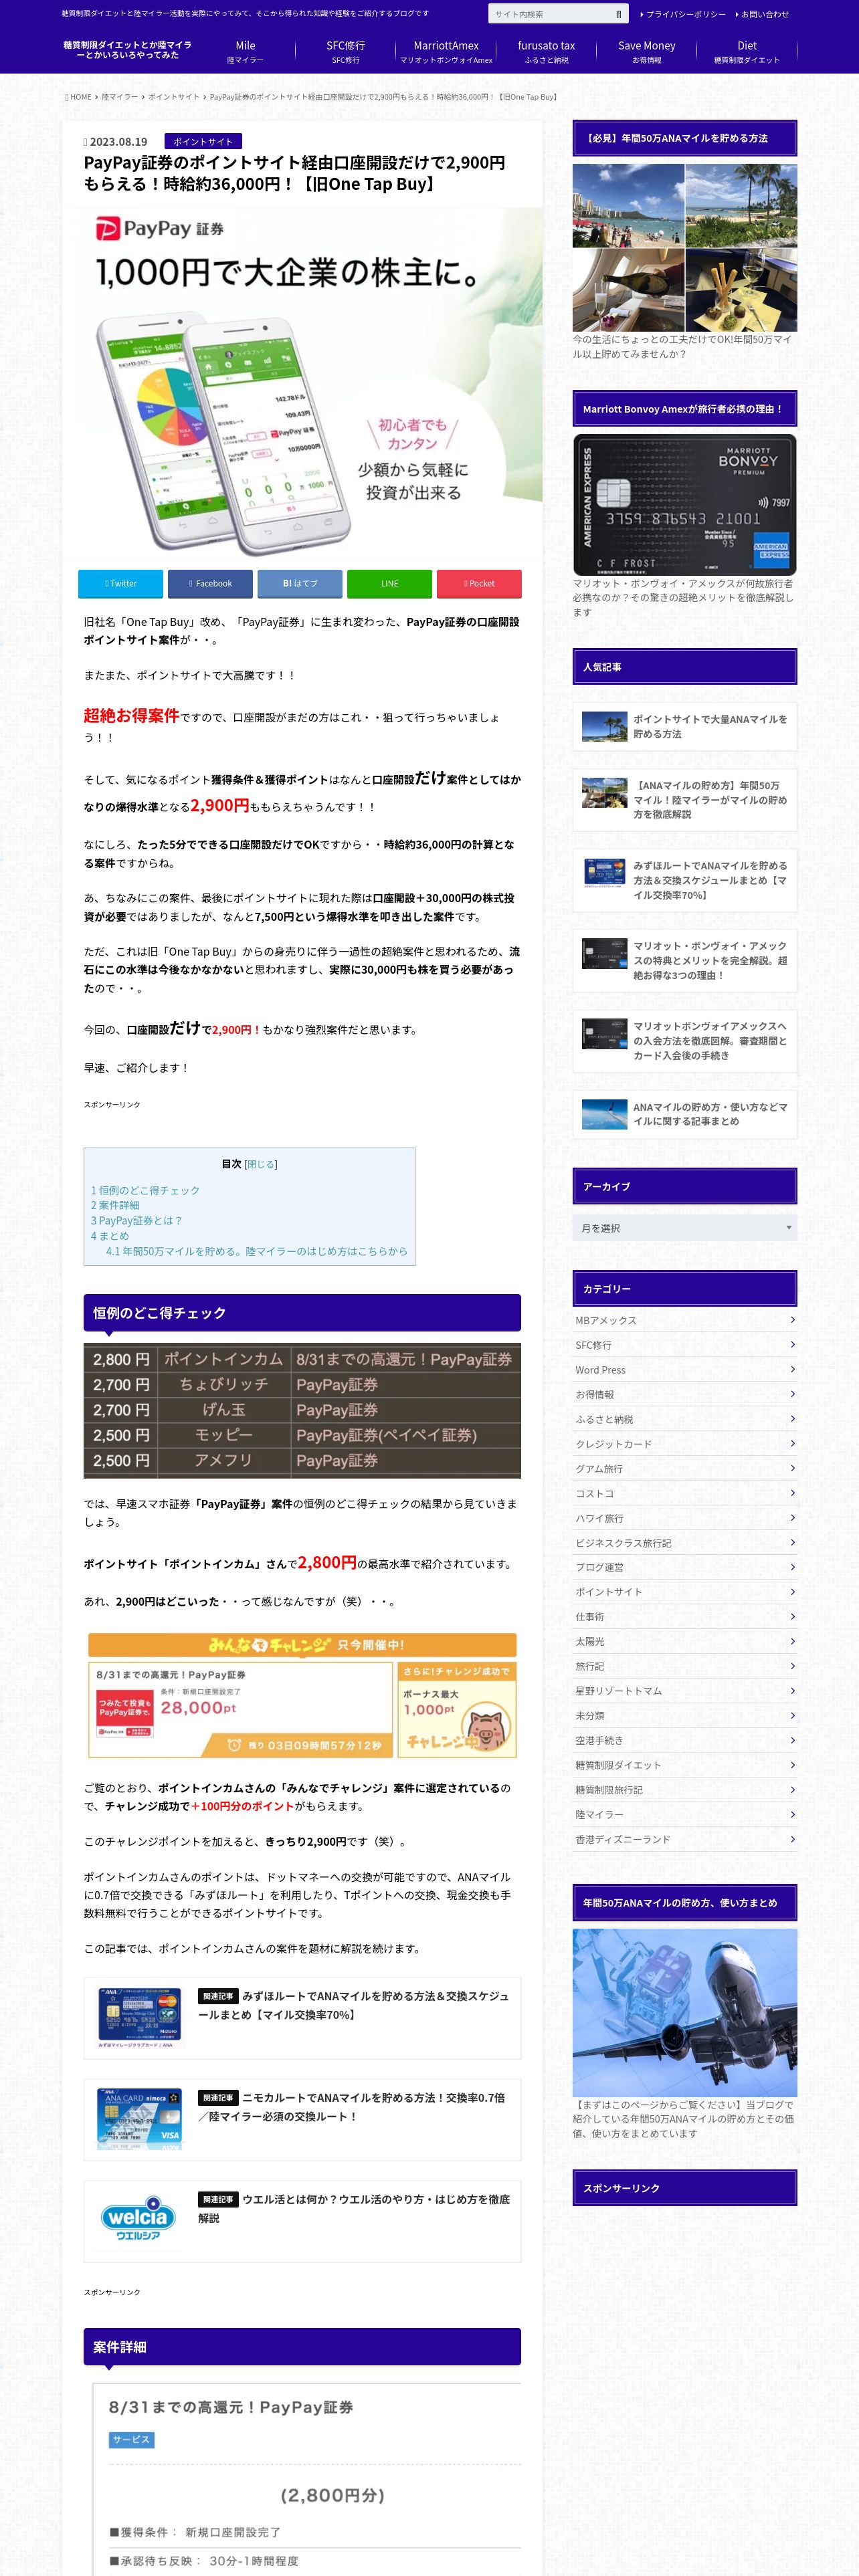Collapse the table of contents with 閉じる

point(261,1164)
